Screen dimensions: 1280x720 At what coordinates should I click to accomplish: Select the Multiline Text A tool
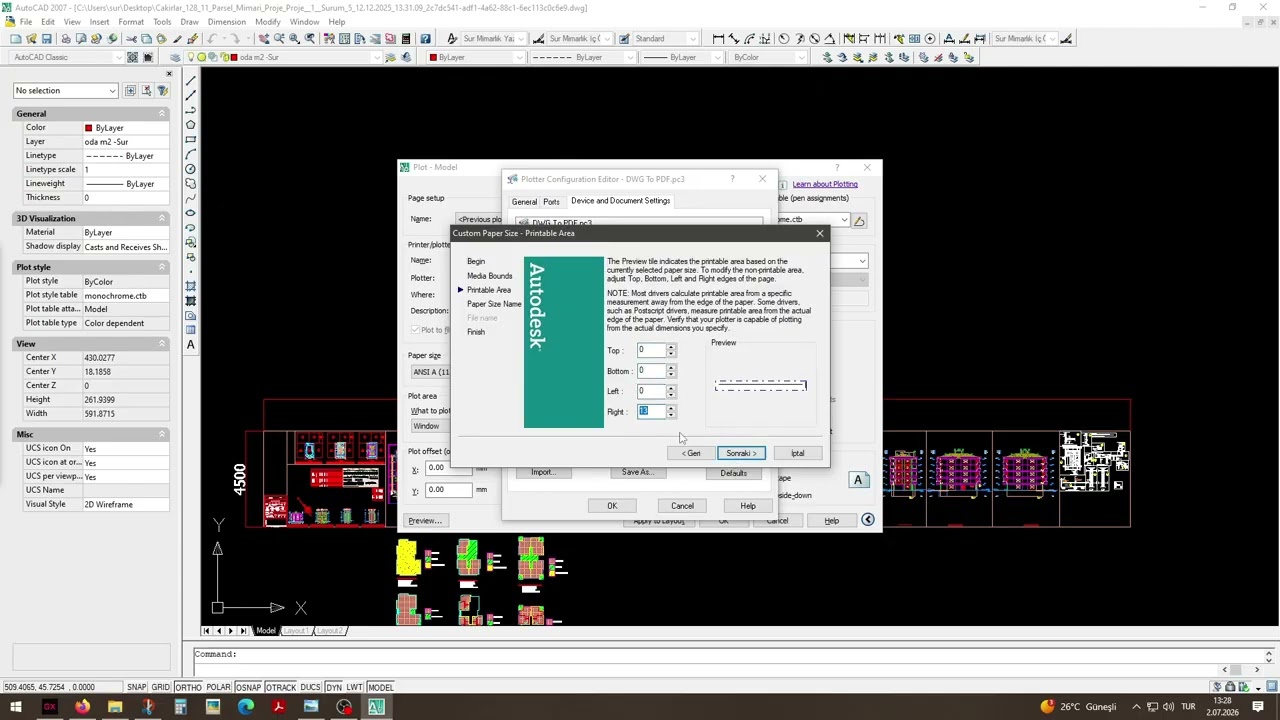[x=191, y=345]
